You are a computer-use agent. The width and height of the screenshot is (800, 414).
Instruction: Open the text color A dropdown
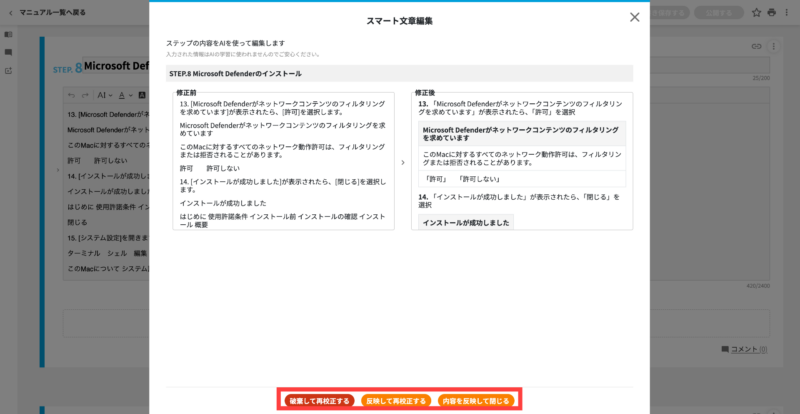coord(125,95)
